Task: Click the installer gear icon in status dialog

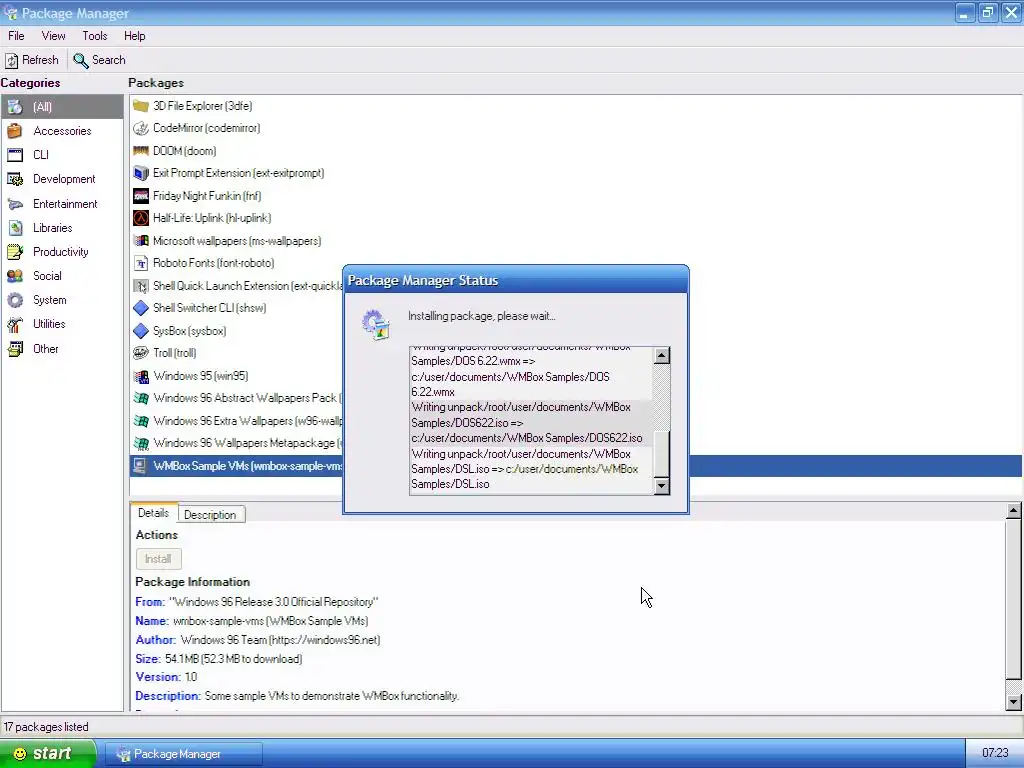Action: click(376, 325)
